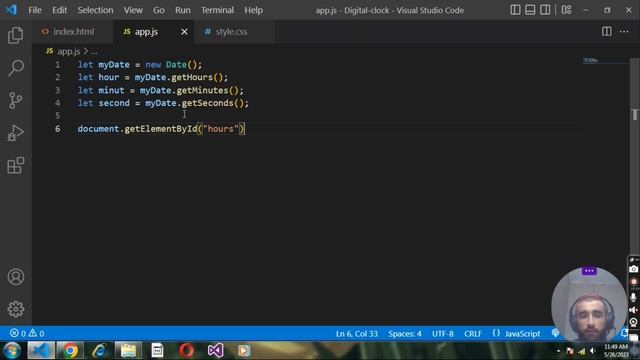Open Opera browser from the taskbar

187,351
